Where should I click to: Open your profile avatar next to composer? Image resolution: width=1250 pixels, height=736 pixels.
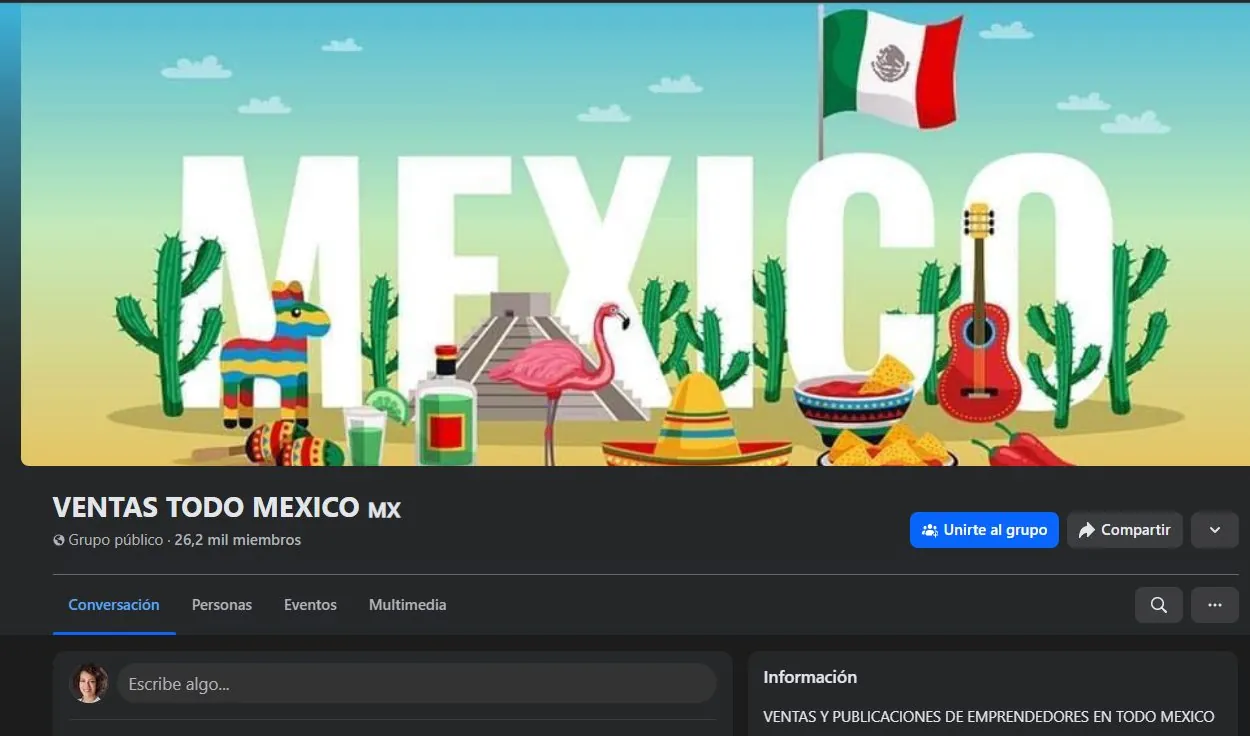(x=89, y=682)
